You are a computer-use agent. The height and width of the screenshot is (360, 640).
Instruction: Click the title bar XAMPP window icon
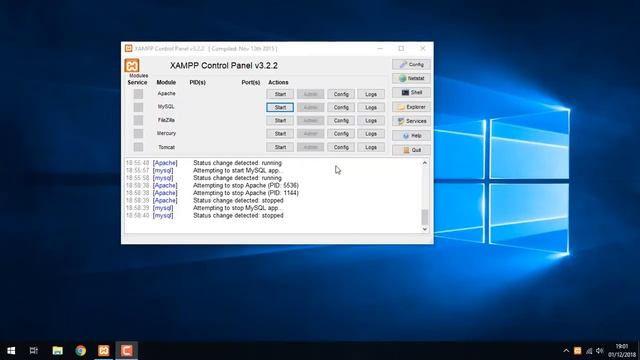tap(129, 49)
